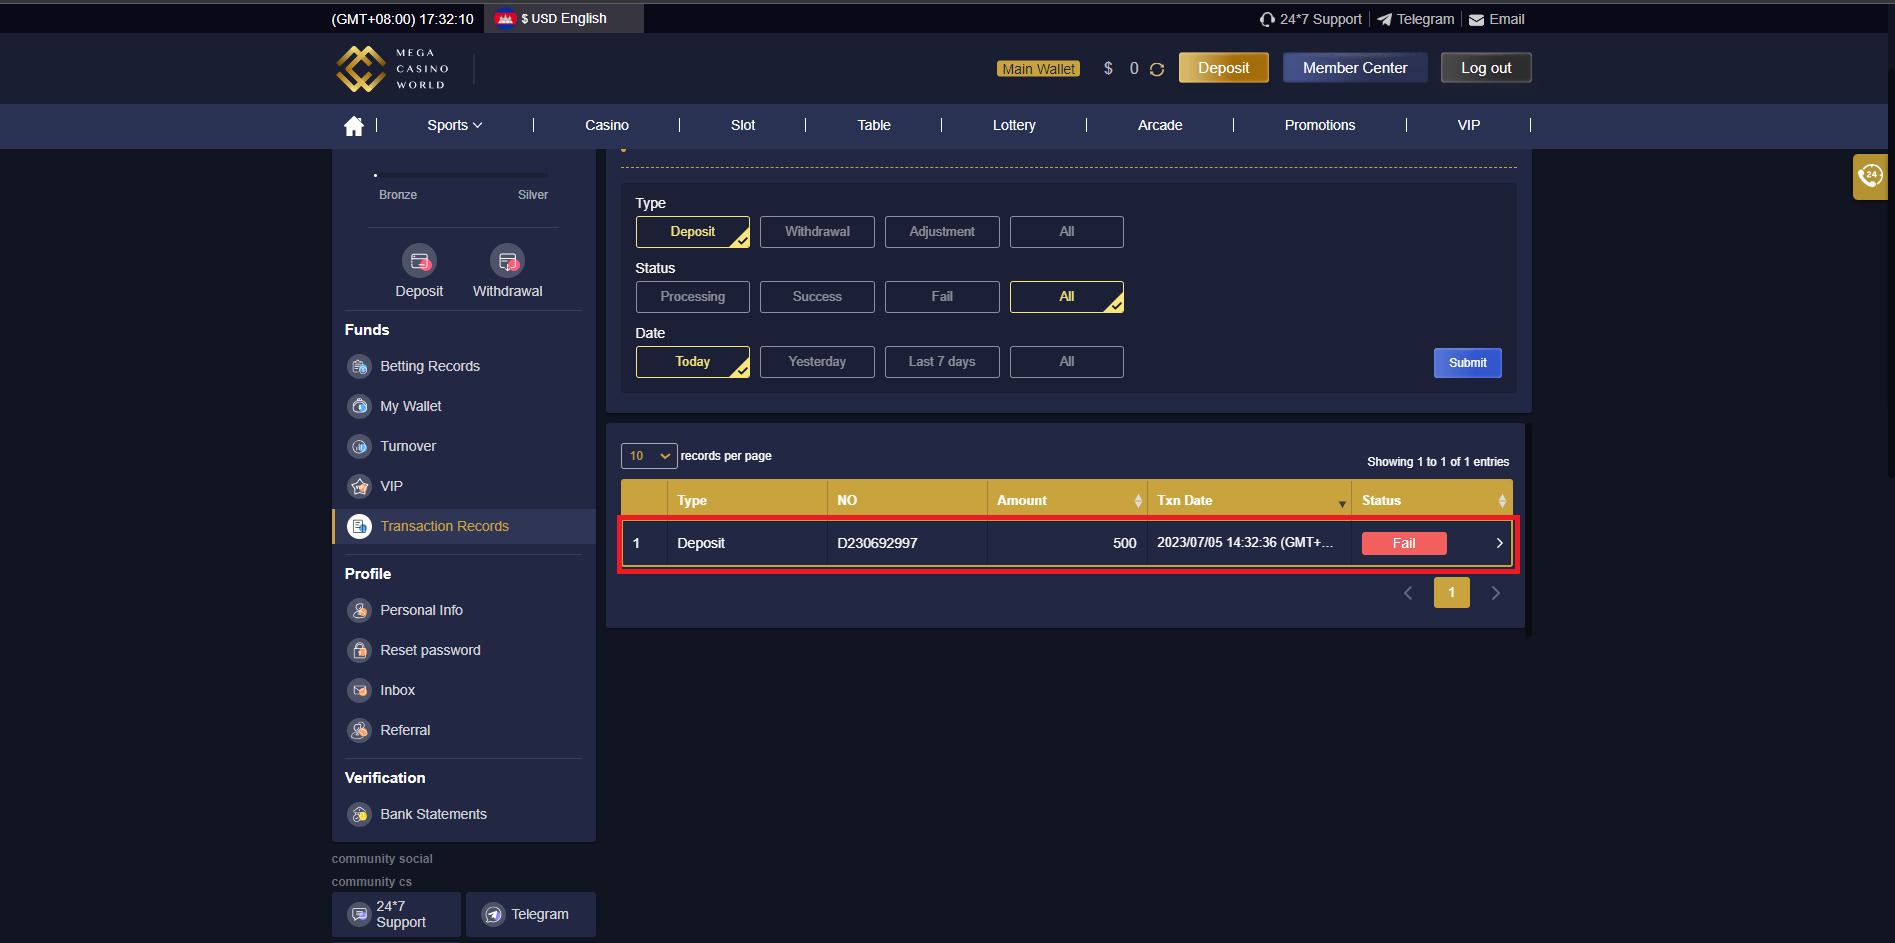The height and width of the screenshot is (943, 1895).
Task: Open the Arcade menu
Action: pos(1160,125)
